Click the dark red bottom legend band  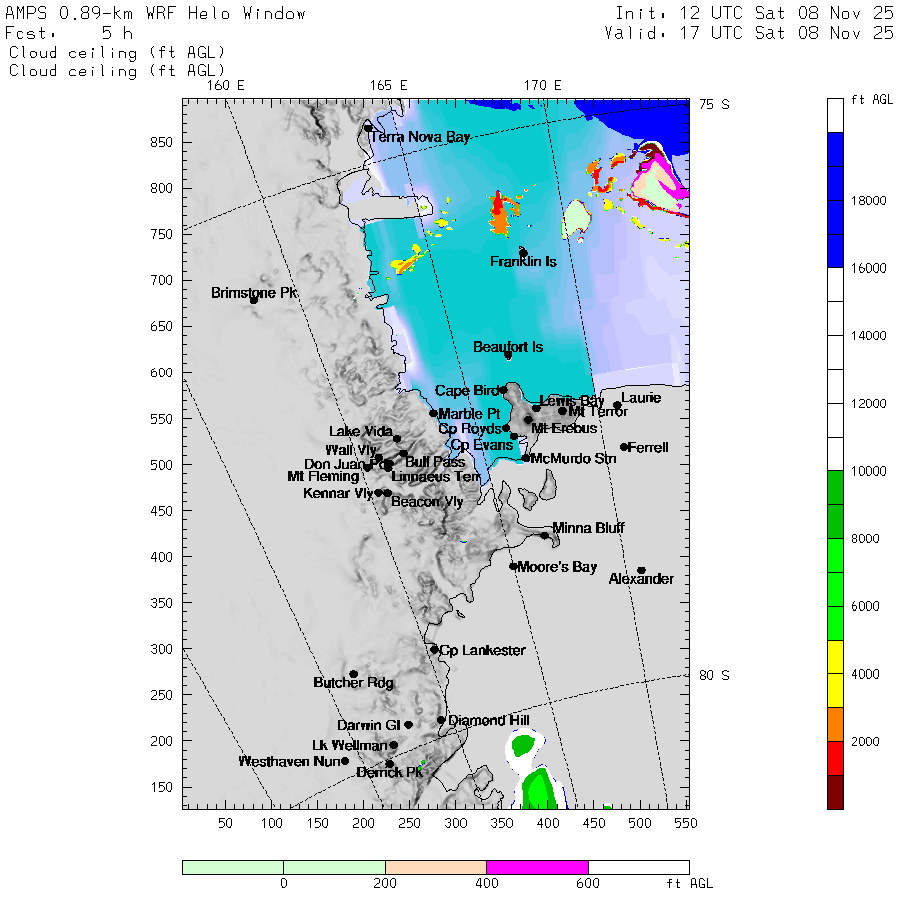[835, 791]
